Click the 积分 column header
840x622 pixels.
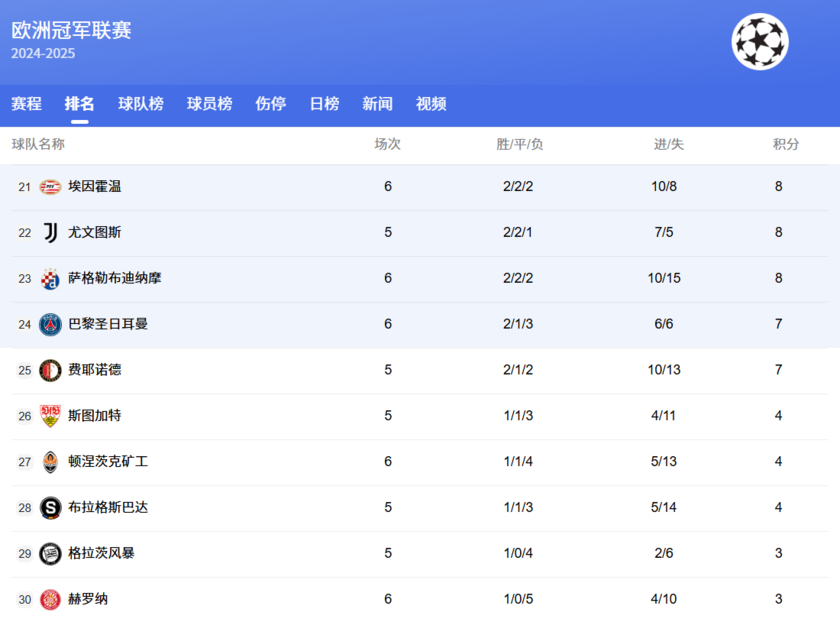tap(785, 144)
